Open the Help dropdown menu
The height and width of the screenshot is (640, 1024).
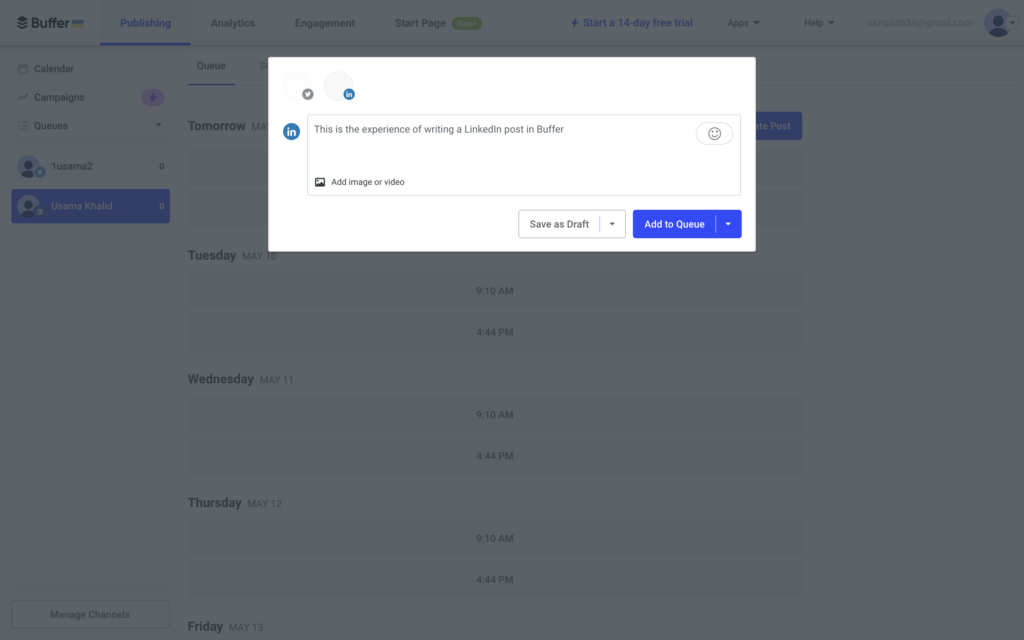coord(818,23)
